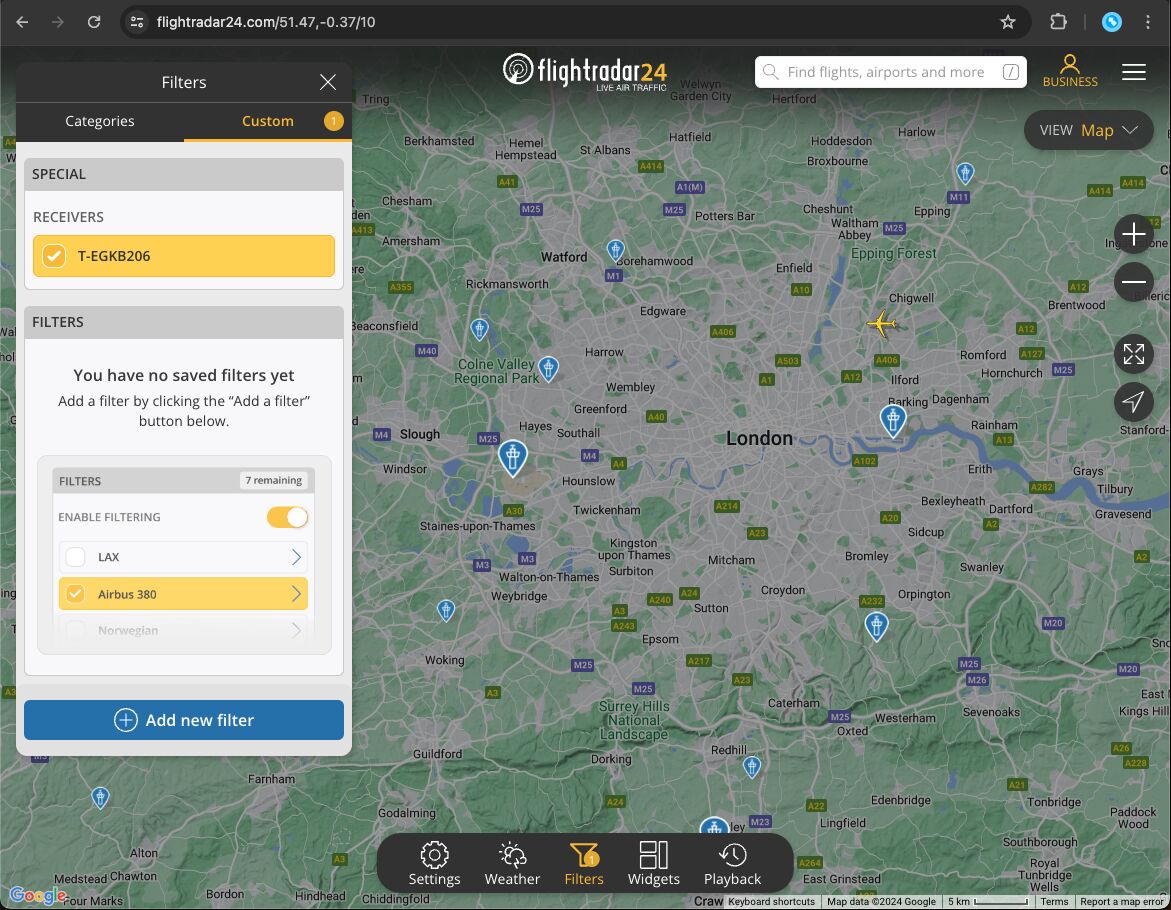Switch to the Categories tab
This screenshot has height=910, width=1171.
(99, 121)
